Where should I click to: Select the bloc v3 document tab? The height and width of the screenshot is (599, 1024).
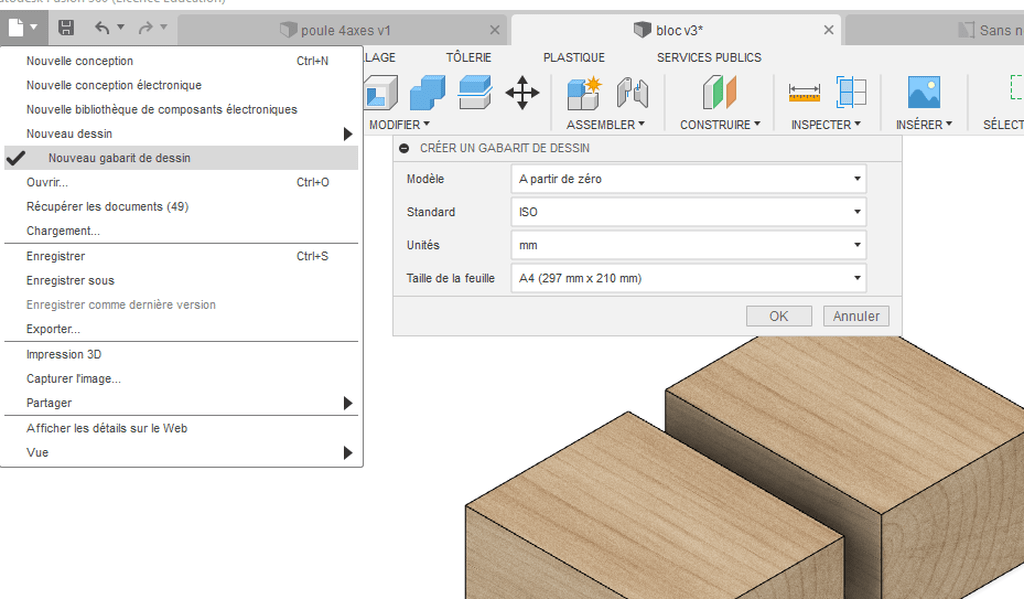677,30
